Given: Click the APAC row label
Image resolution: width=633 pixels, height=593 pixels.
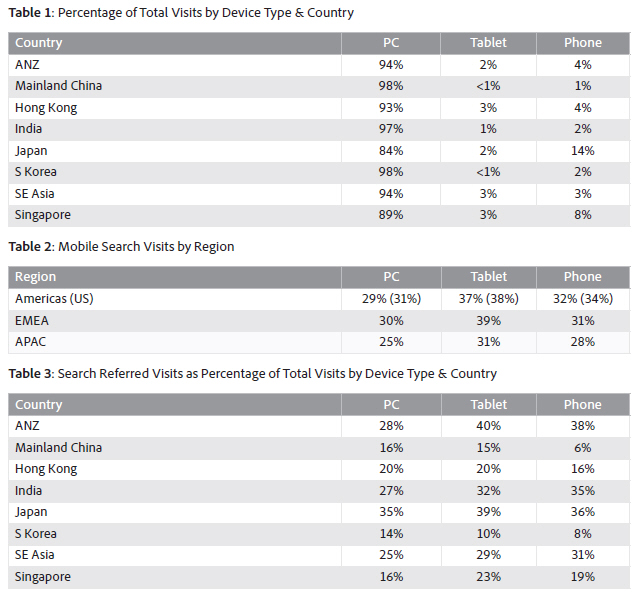Looking at the screenshot, I should (31, 342).
